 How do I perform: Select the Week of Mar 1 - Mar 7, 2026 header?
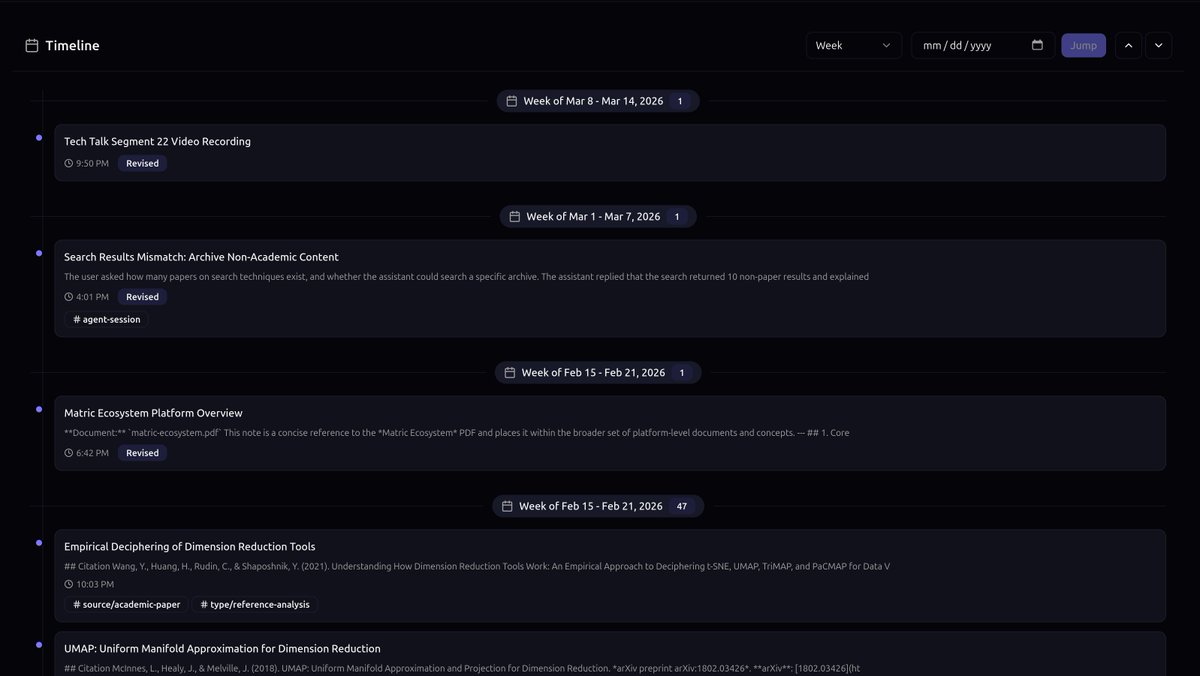pos(598,216)
